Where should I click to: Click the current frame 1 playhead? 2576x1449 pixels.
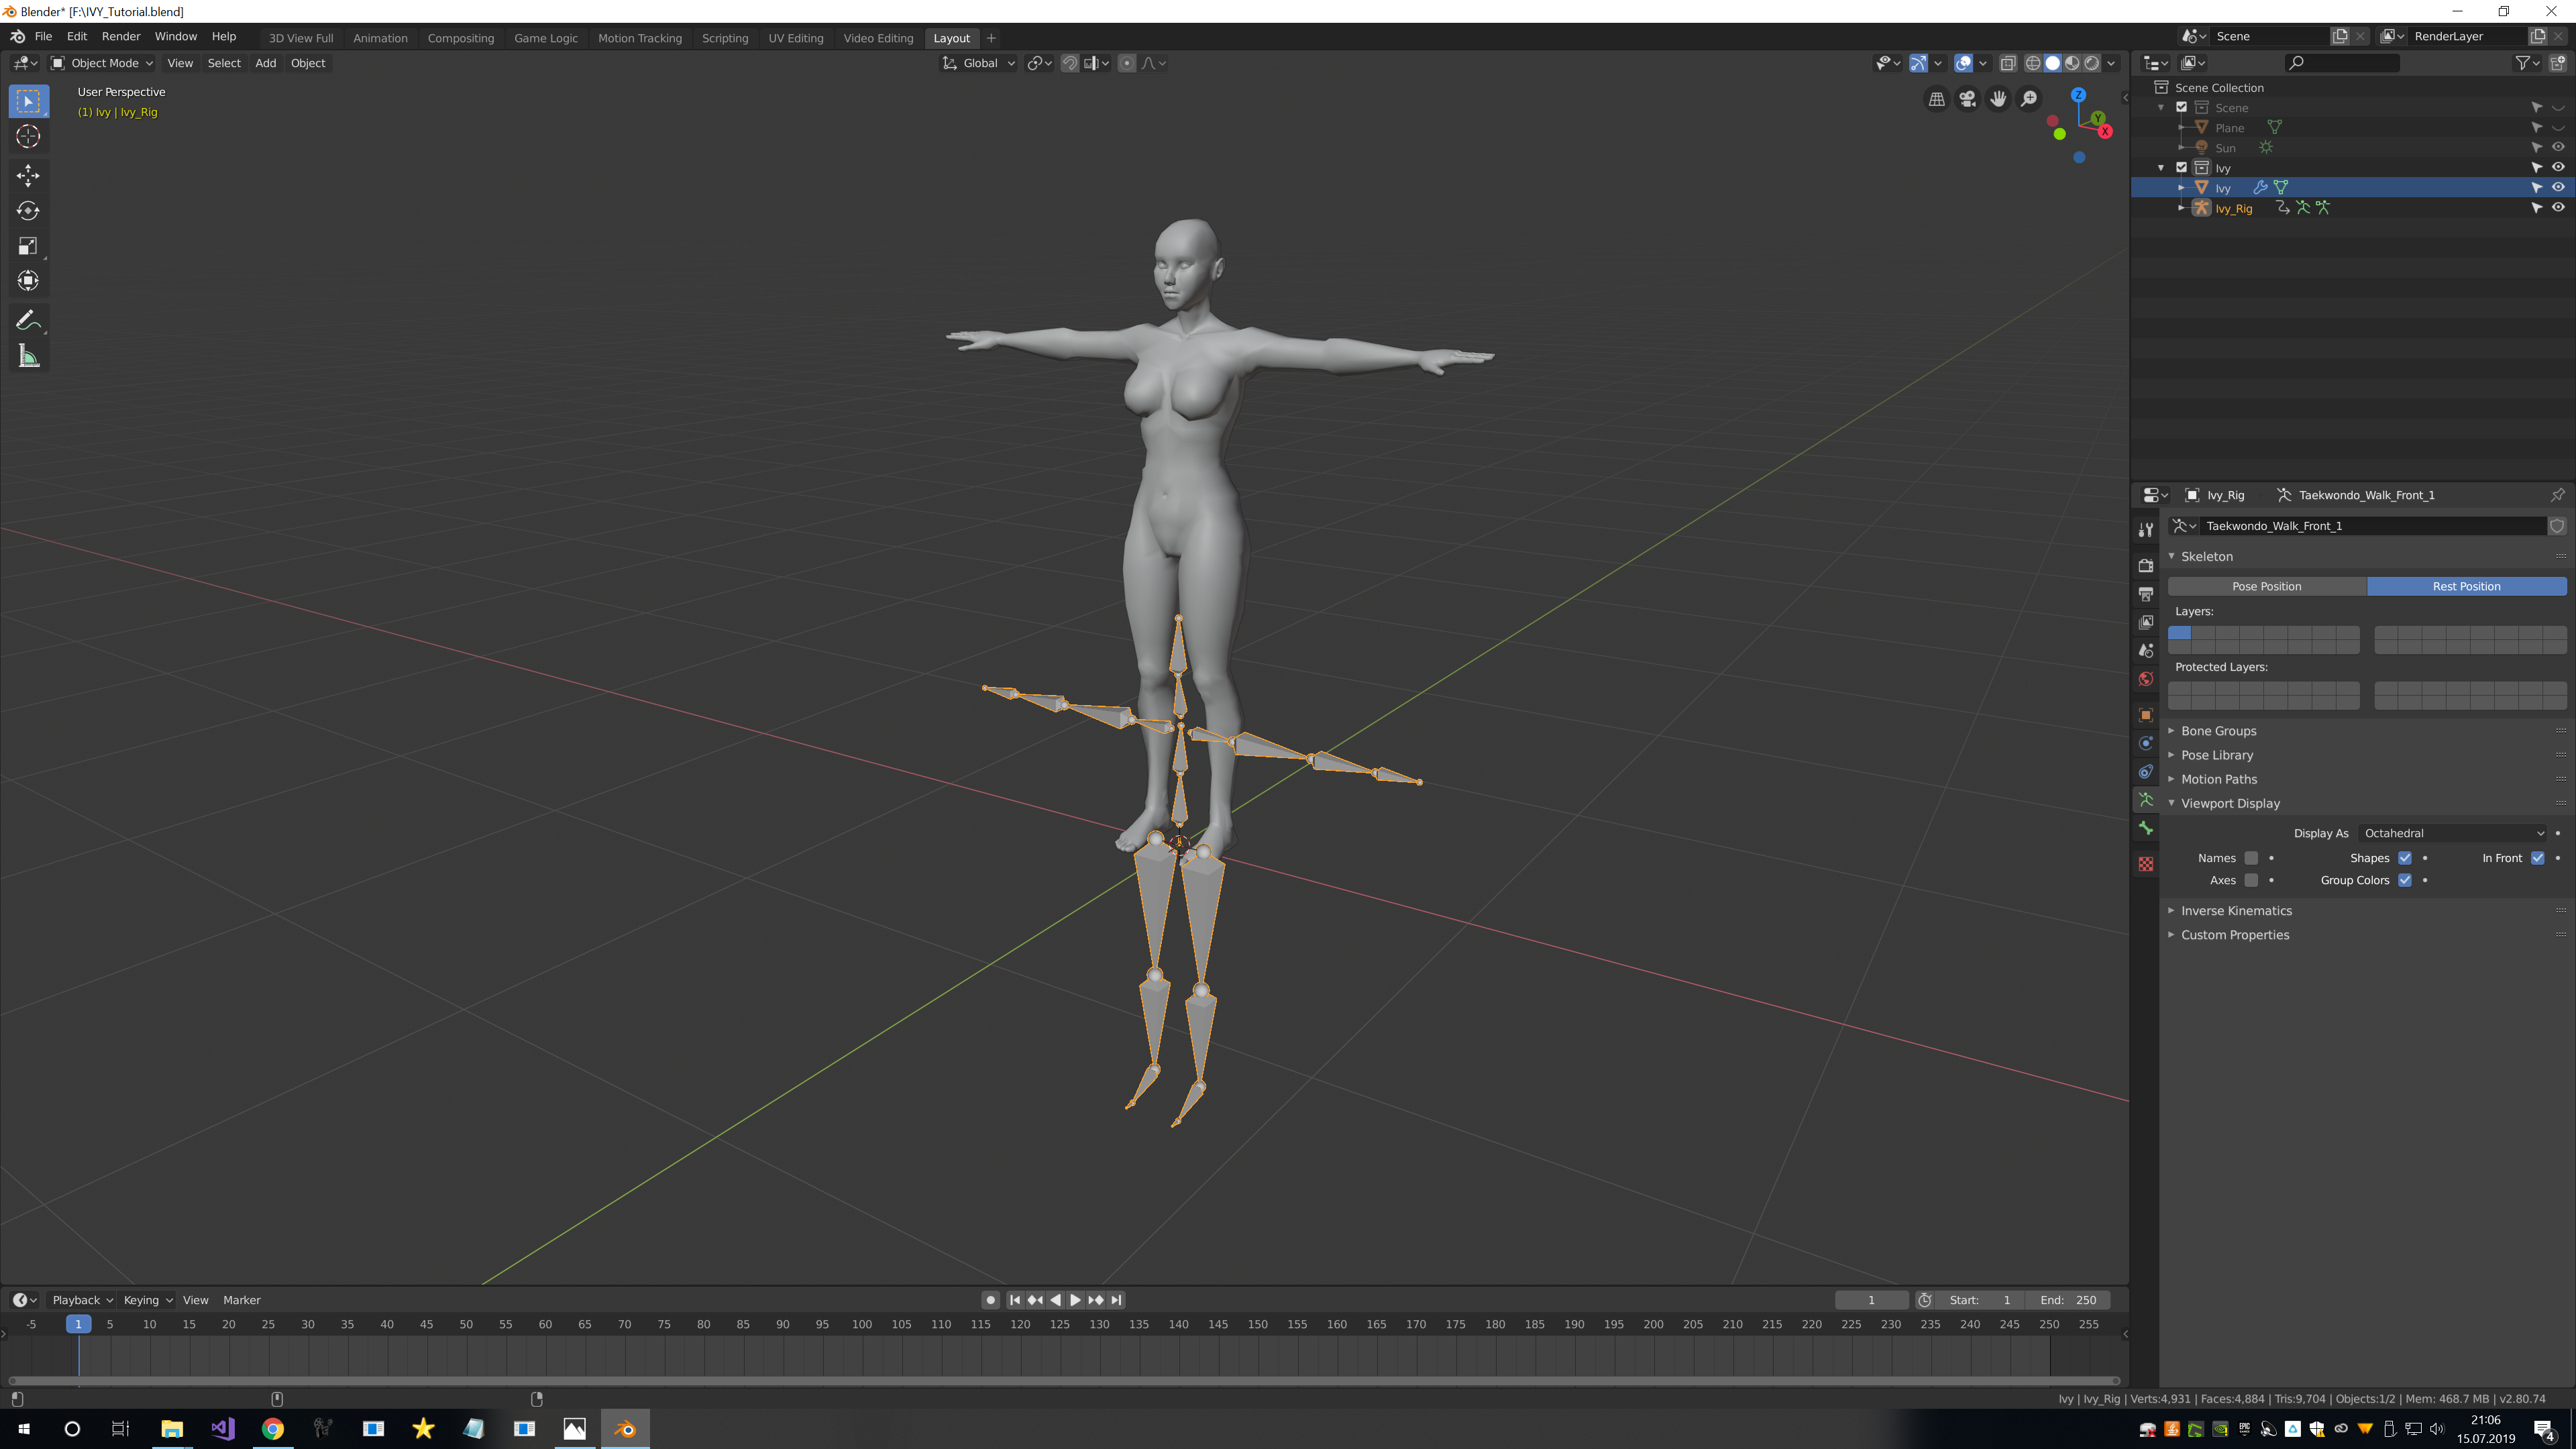click(x=79, y=1324)
